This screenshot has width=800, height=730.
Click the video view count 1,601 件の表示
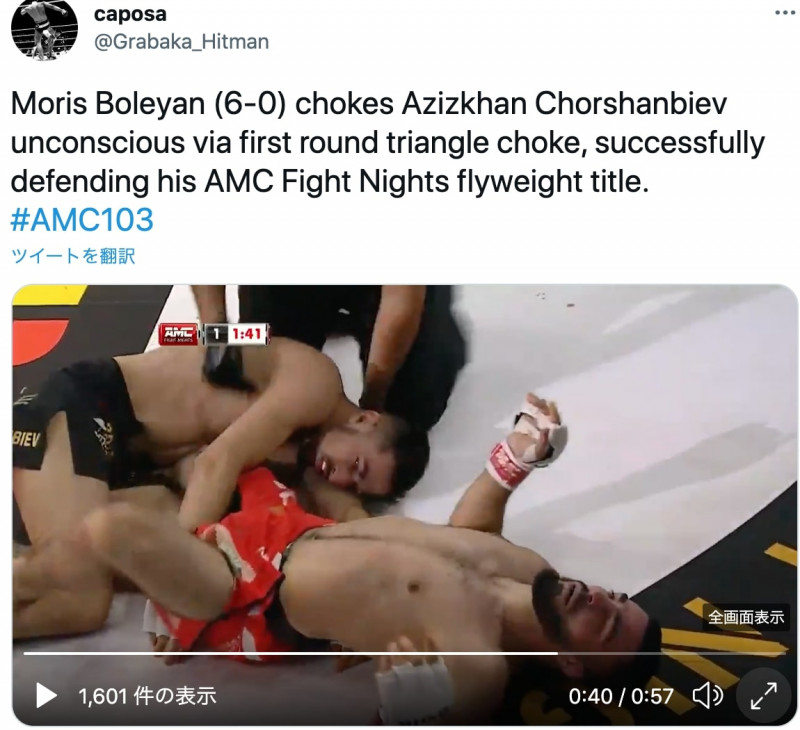click(147, 696)
